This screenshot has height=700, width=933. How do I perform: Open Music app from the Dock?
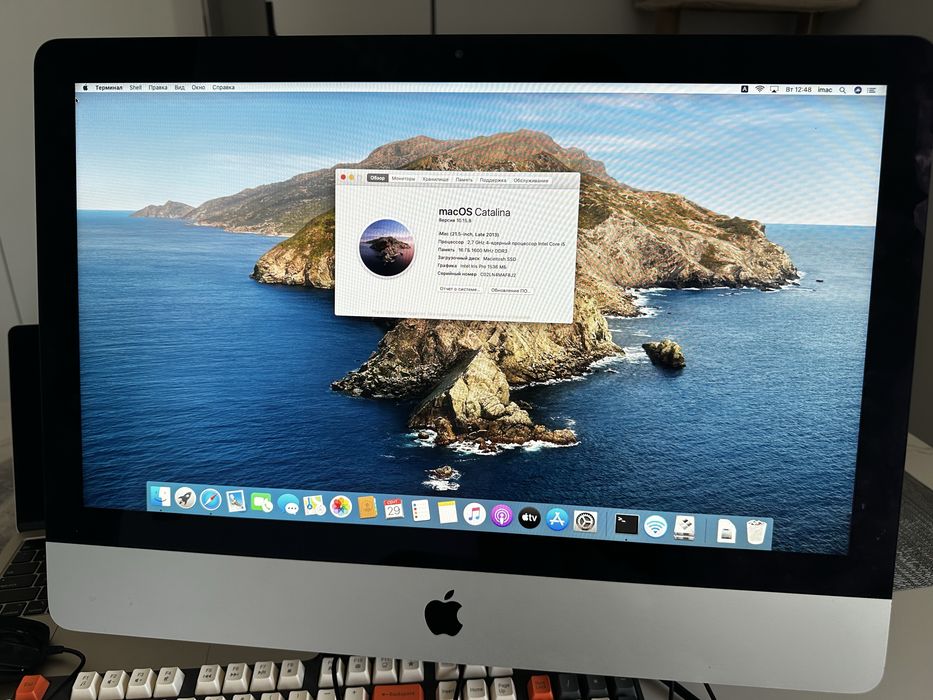[474, 514]
